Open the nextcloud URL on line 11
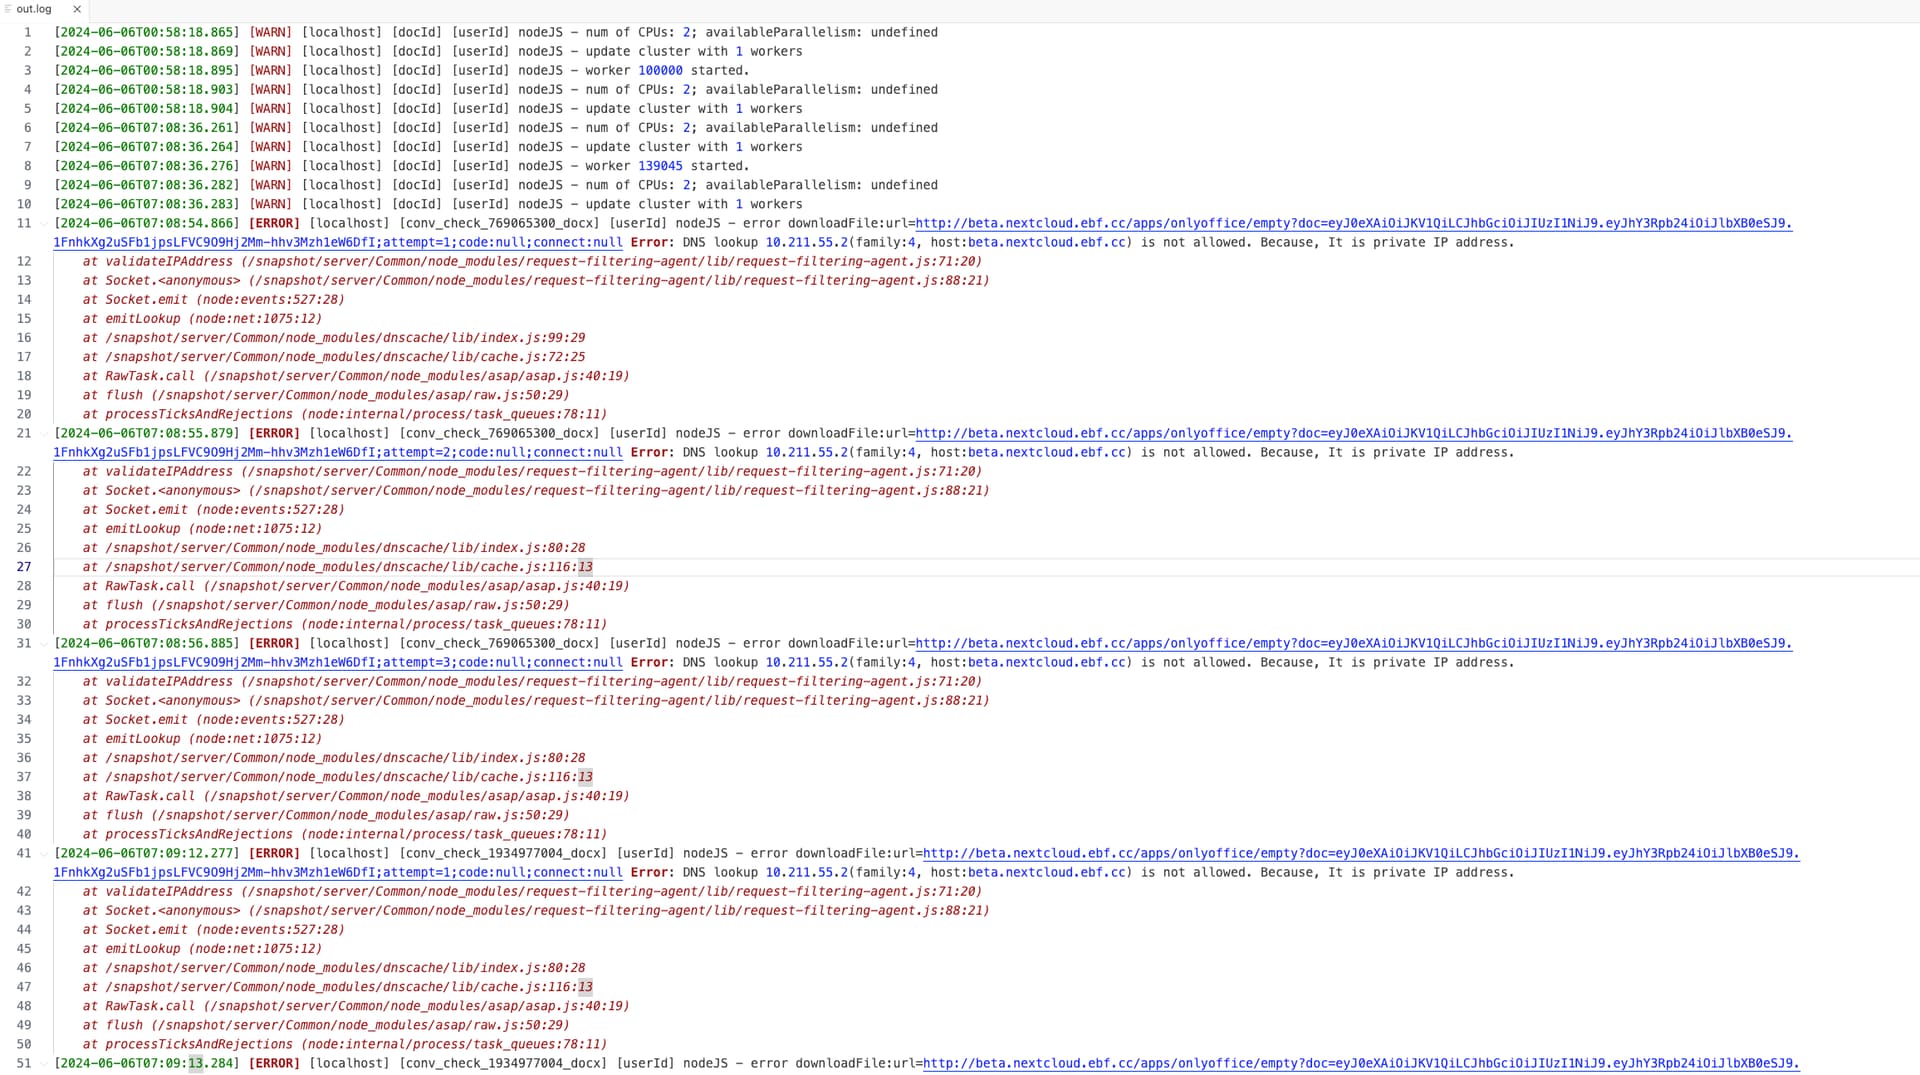This screenshot has width=1920, height=1075. [x=1353, y=224]
